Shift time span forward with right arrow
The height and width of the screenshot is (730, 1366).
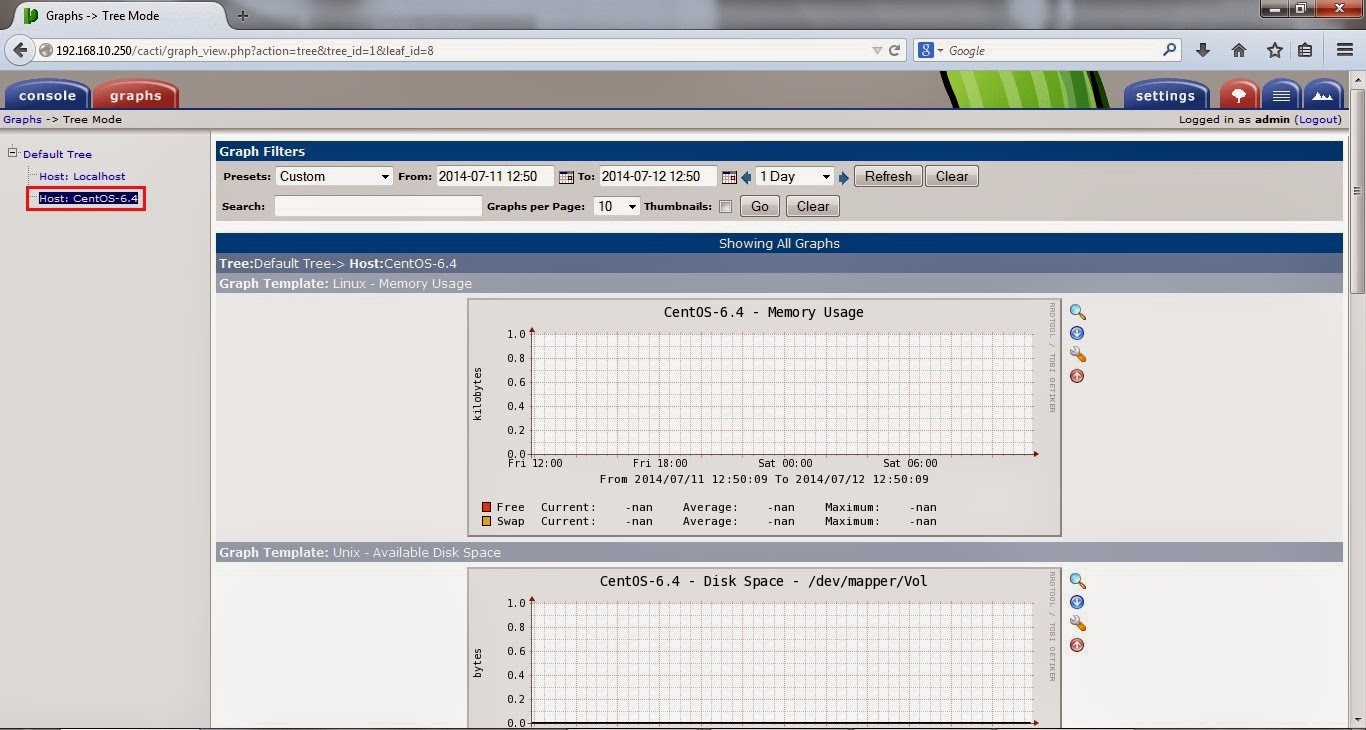point(844,177)
